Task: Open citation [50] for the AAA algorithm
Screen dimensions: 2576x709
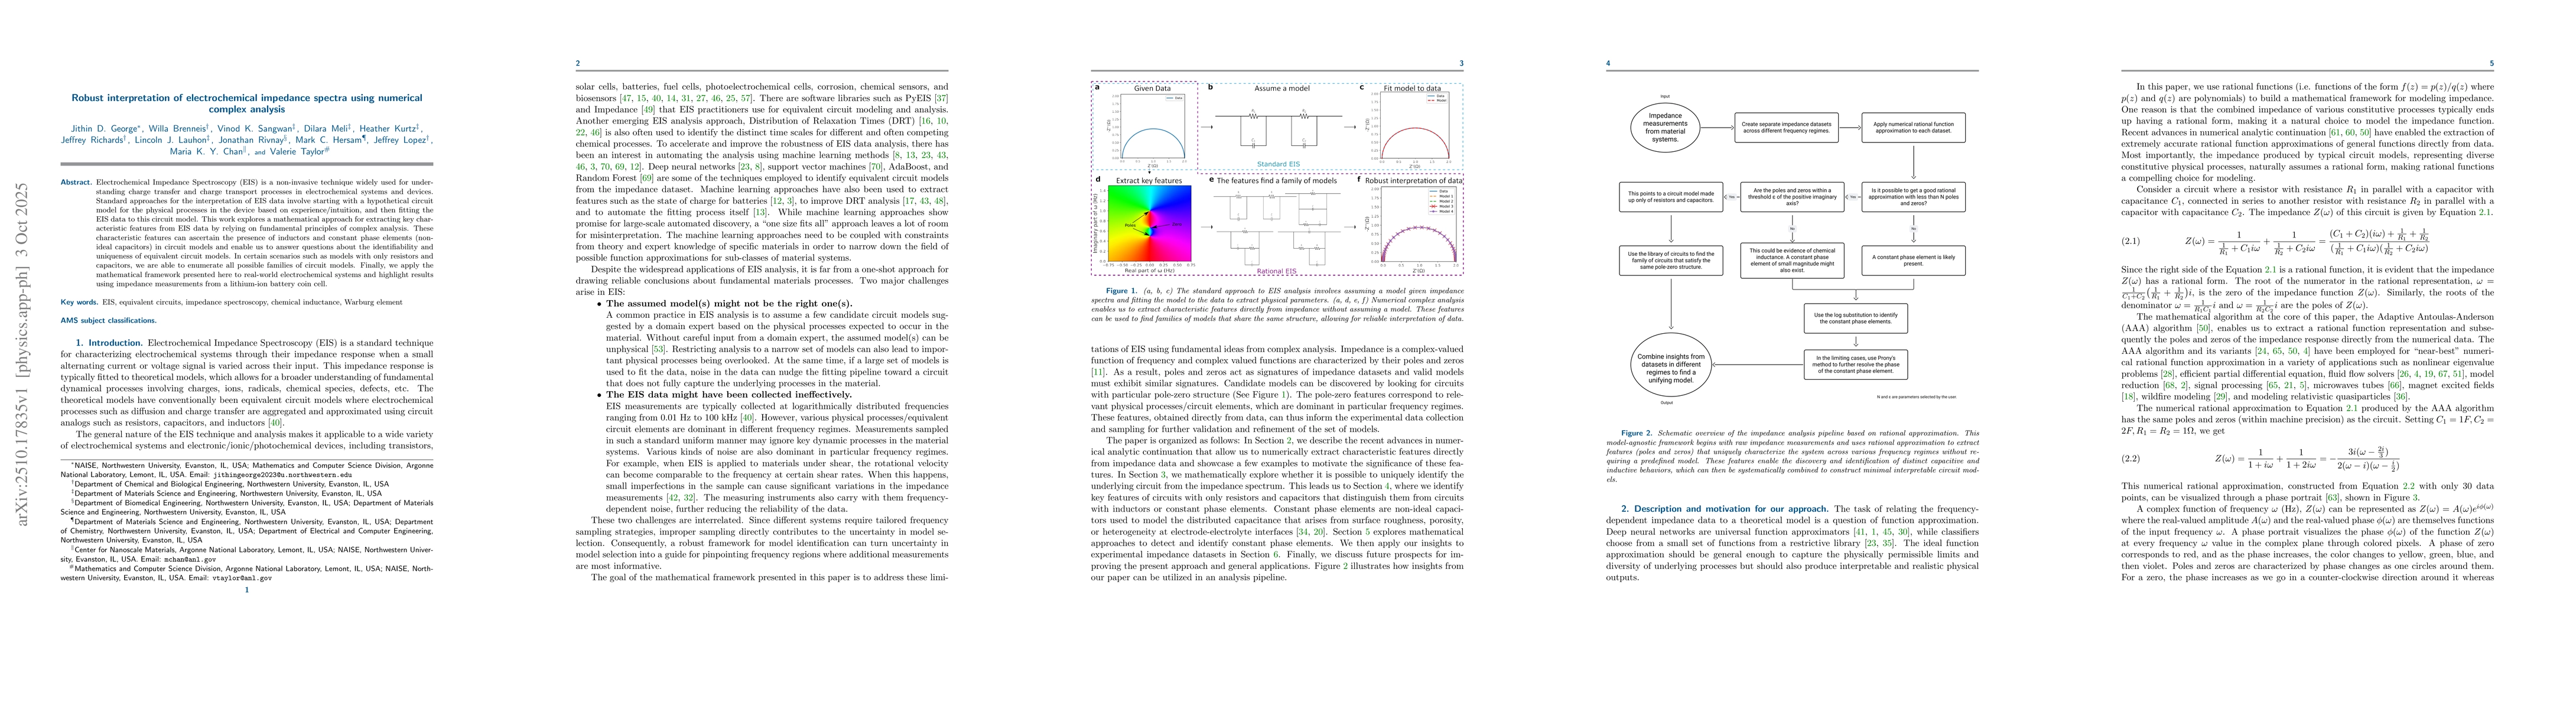Action: [2204, 328]
